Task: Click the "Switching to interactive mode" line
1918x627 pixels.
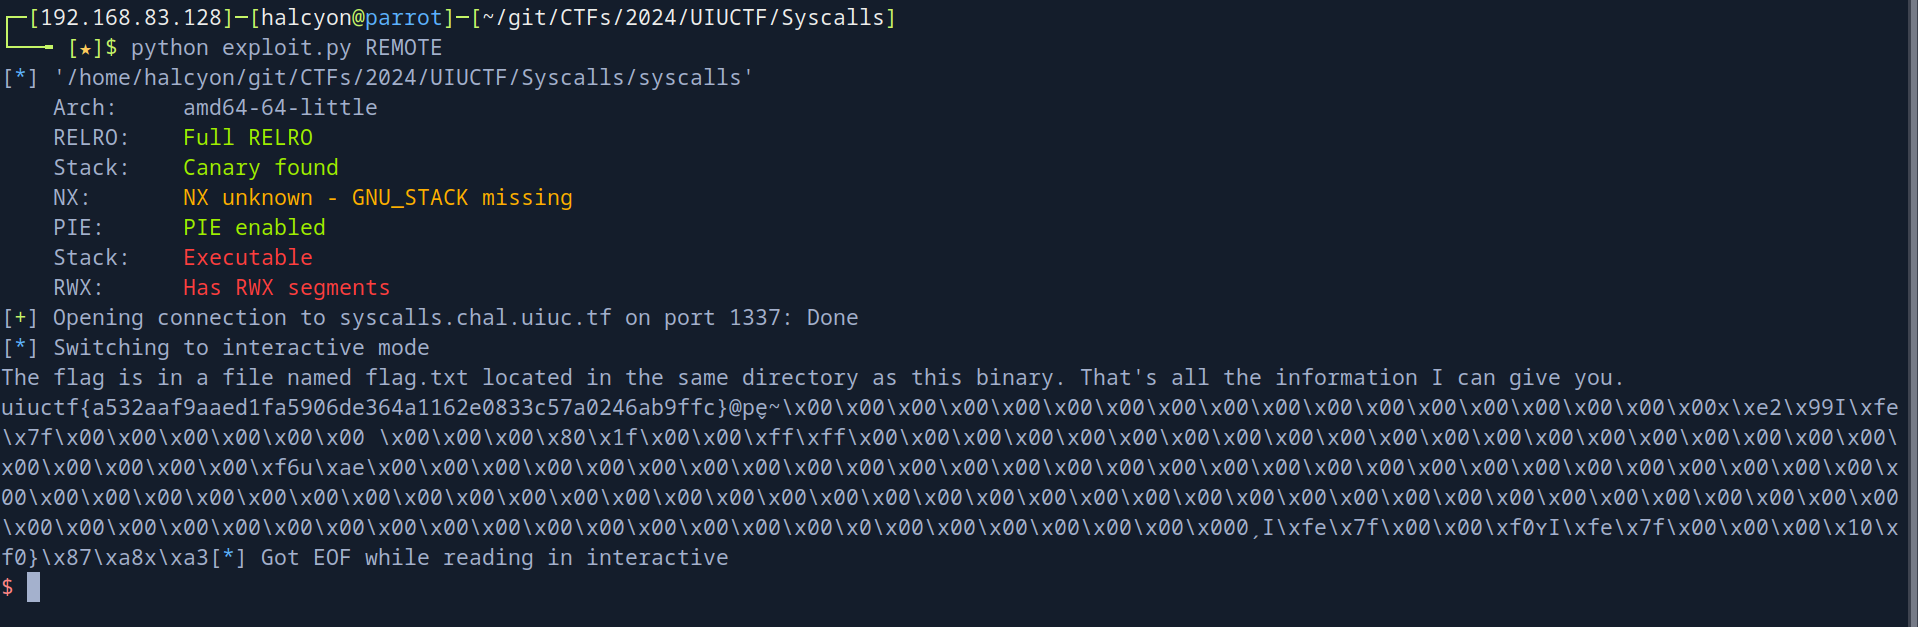Action: pyautogui.click(x=241, y=348)
